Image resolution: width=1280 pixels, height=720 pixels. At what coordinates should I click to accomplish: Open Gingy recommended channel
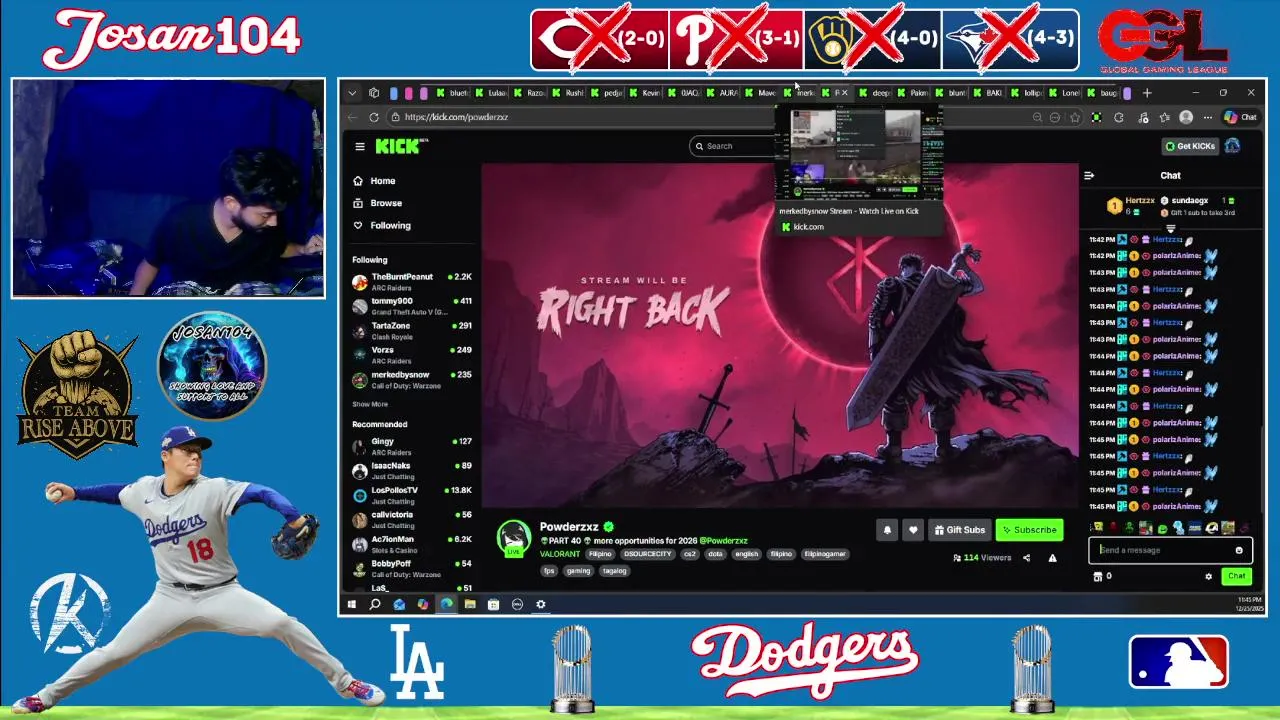point(412,446)
